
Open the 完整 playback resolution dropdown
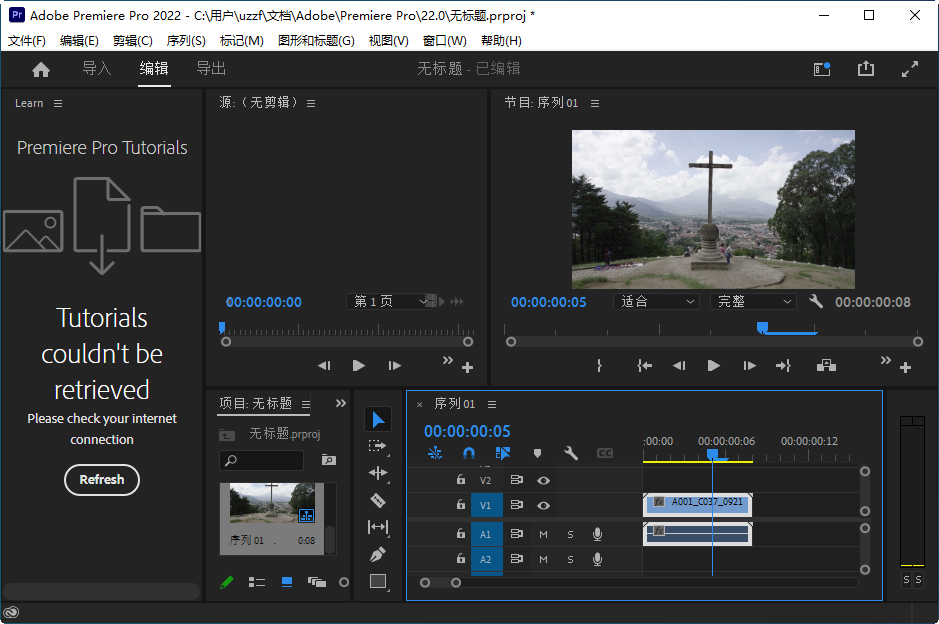(x=753, y=301)
